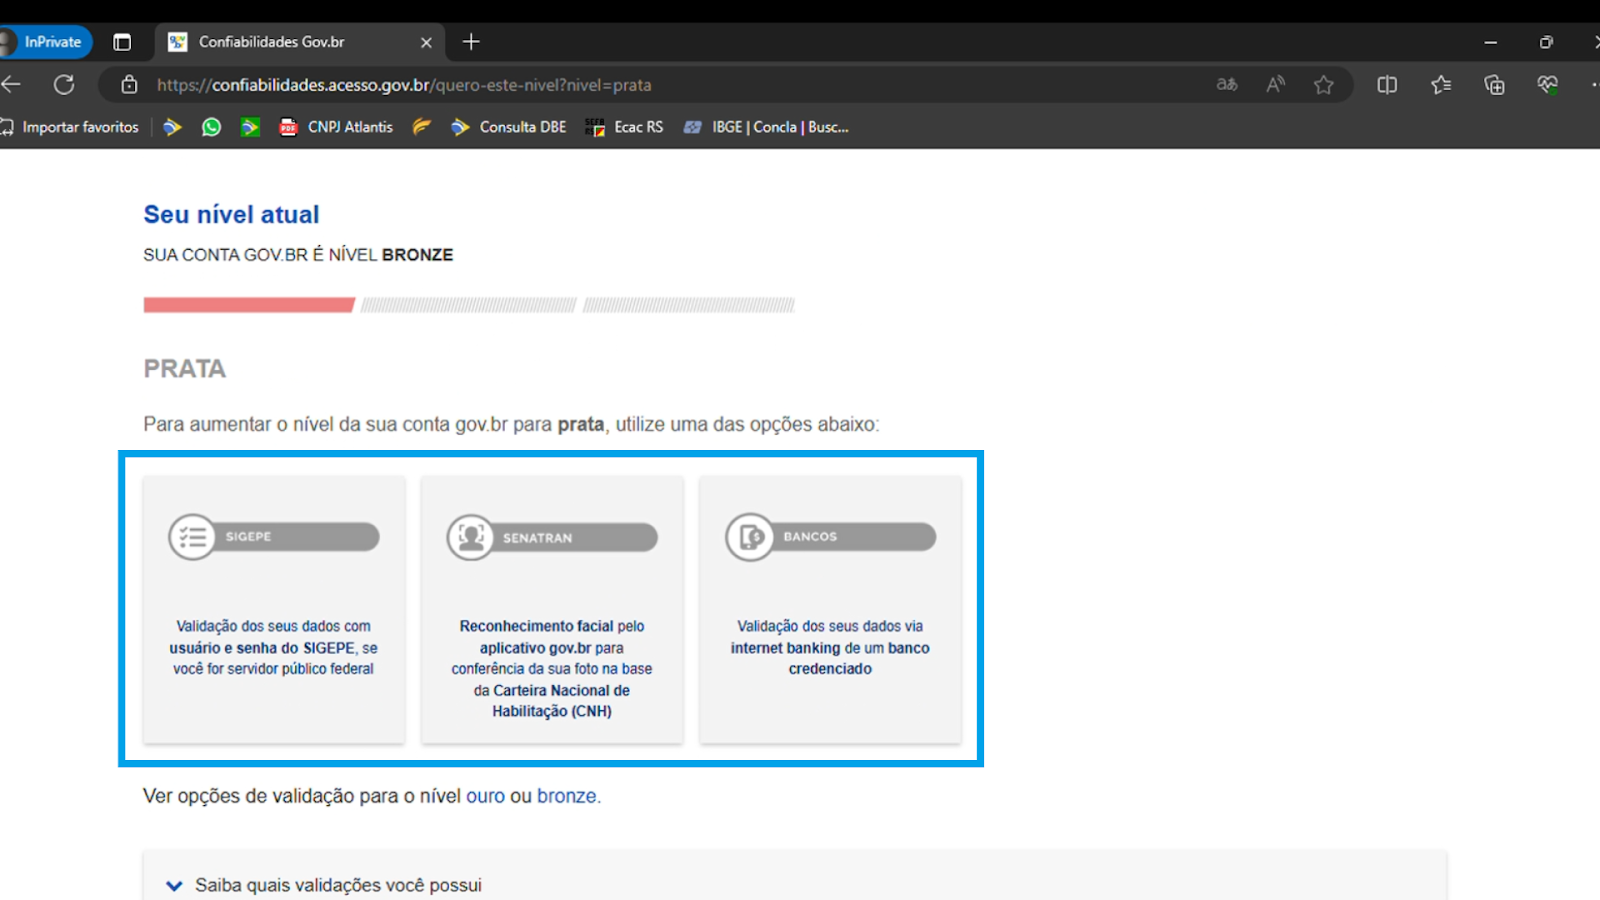The image size is (1600, 900).
Task: Click the blue arrow bookmark after Importar favoritos
Action: click(x=172, y=127)
